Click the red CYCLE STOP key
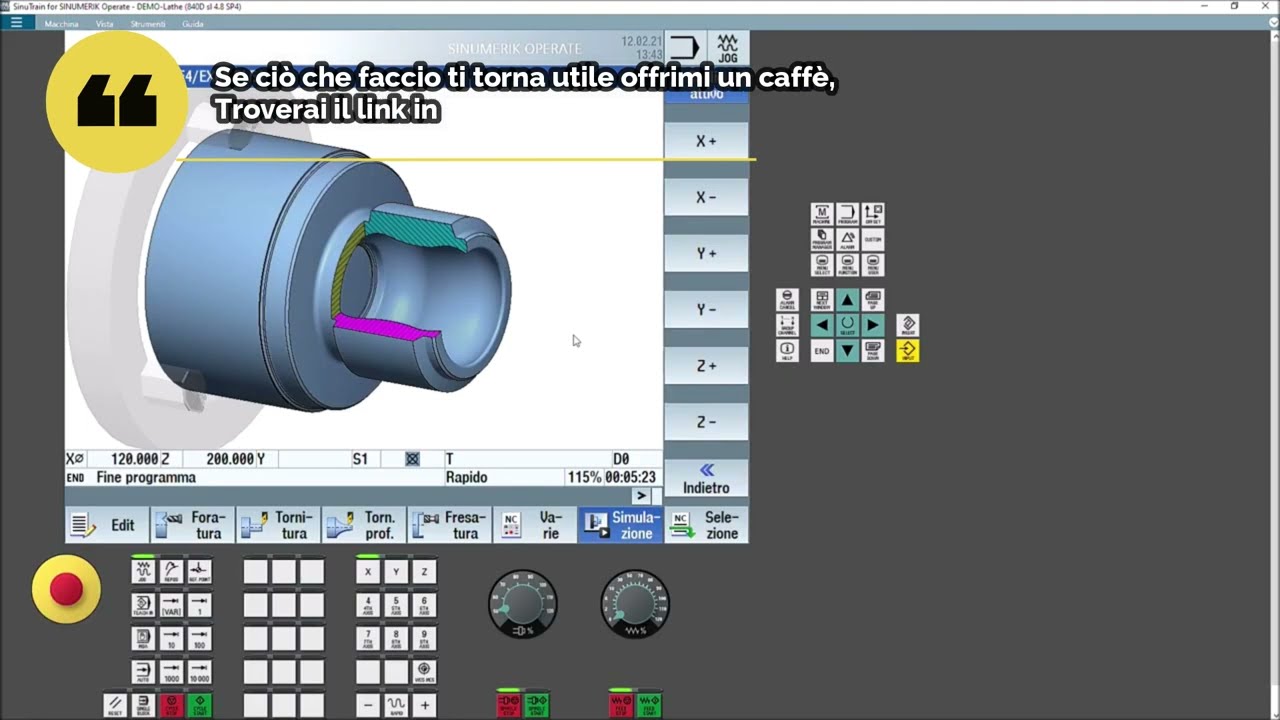 click(171, 705)
